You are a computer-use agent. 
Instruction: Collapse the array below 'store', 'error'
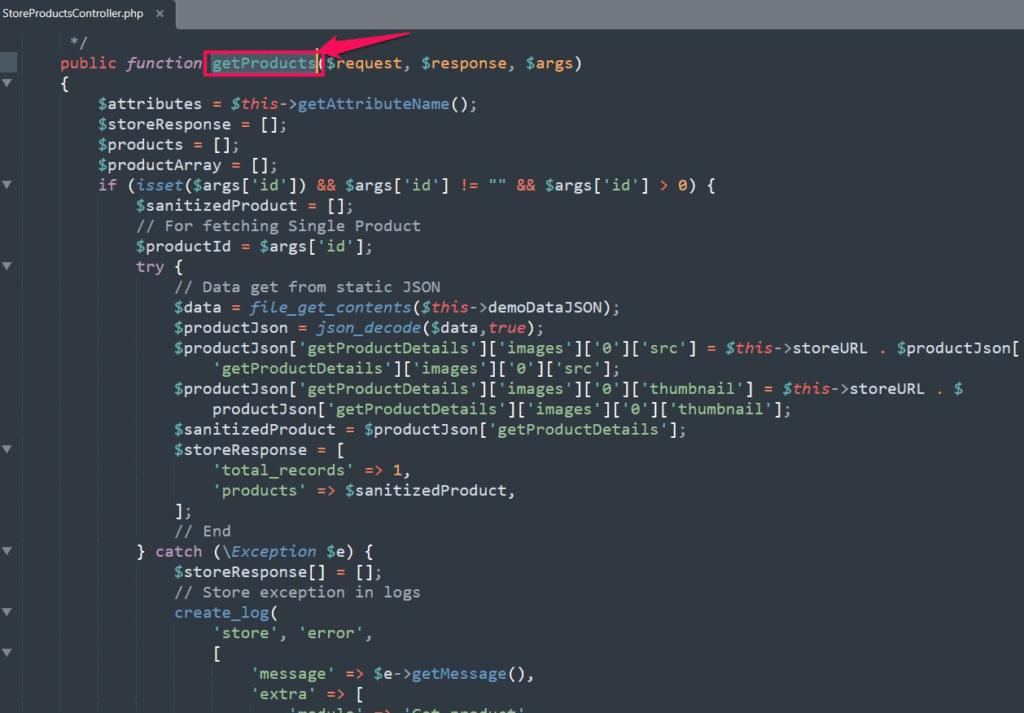pos(7,653)
